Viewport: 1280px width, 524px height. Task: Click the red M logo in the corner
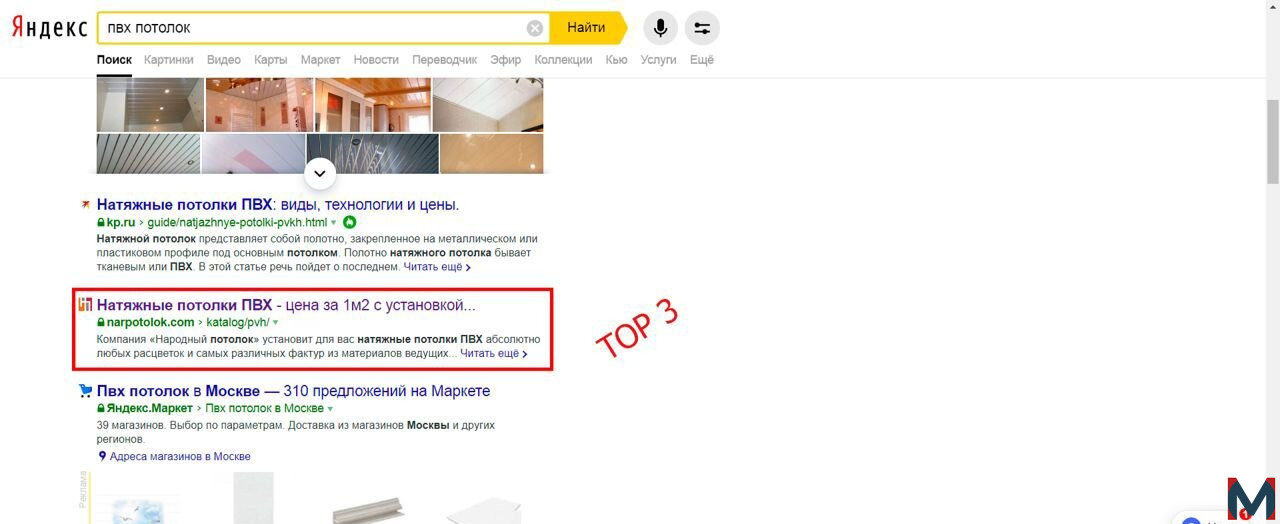[1252, 498]
